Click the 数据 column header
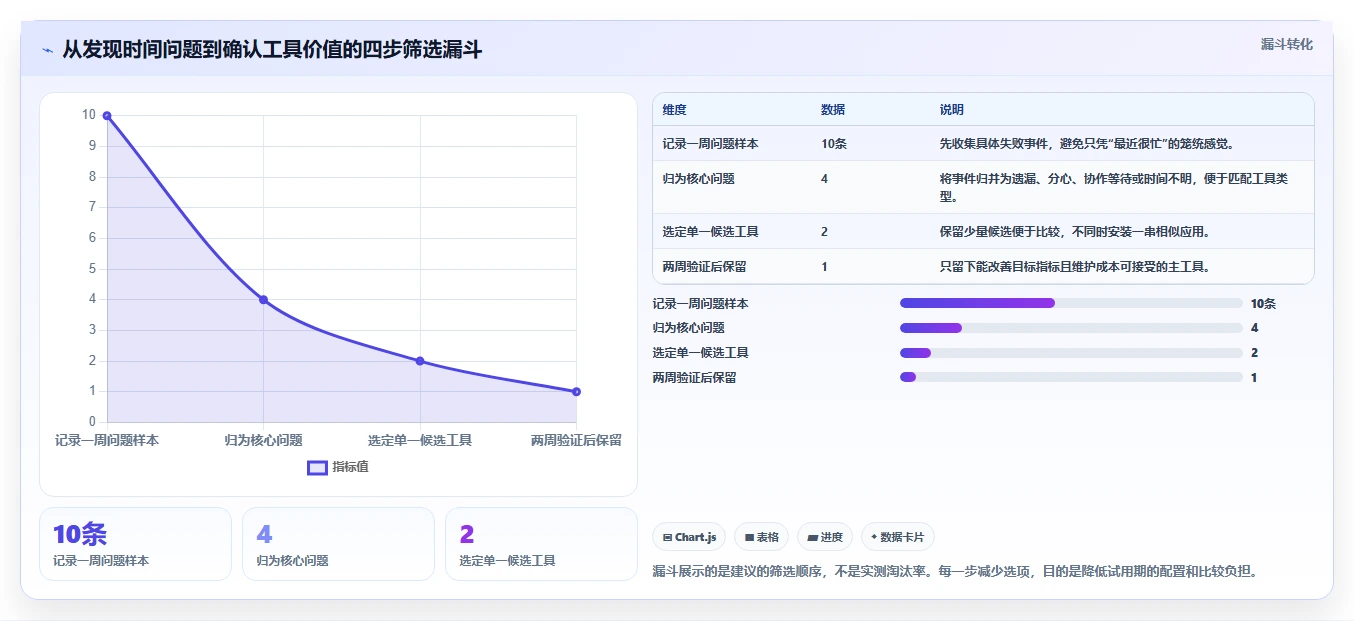The height and width of the screenshot is (621, 1354). click(x=833, y=110)
